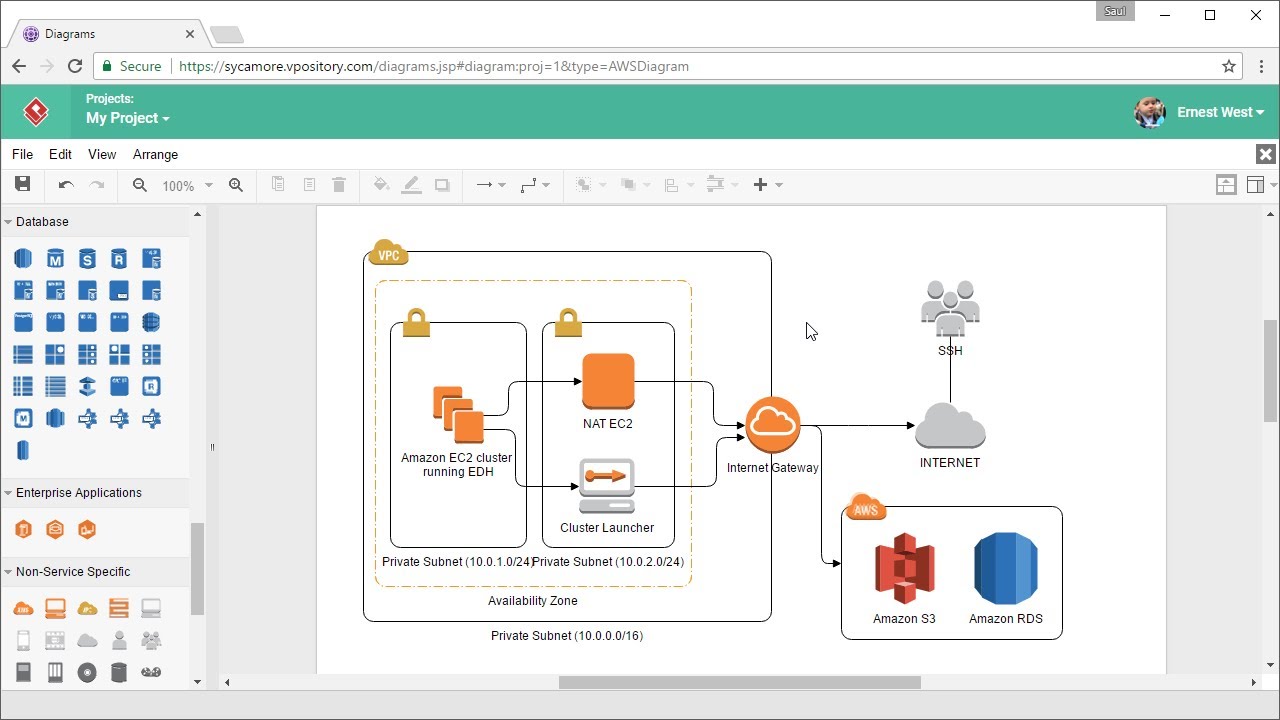This screenshot has height=720, width=1280.
Task: Click the Cluster Launcher shape
Action: [607, 487]
